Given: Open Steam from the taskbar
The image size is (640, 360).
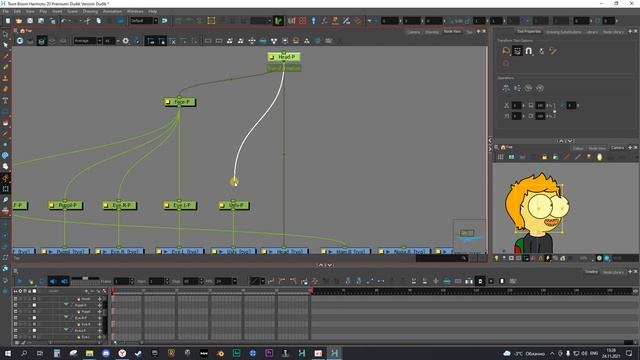Looking at the screenshot, I should (138, 353).
